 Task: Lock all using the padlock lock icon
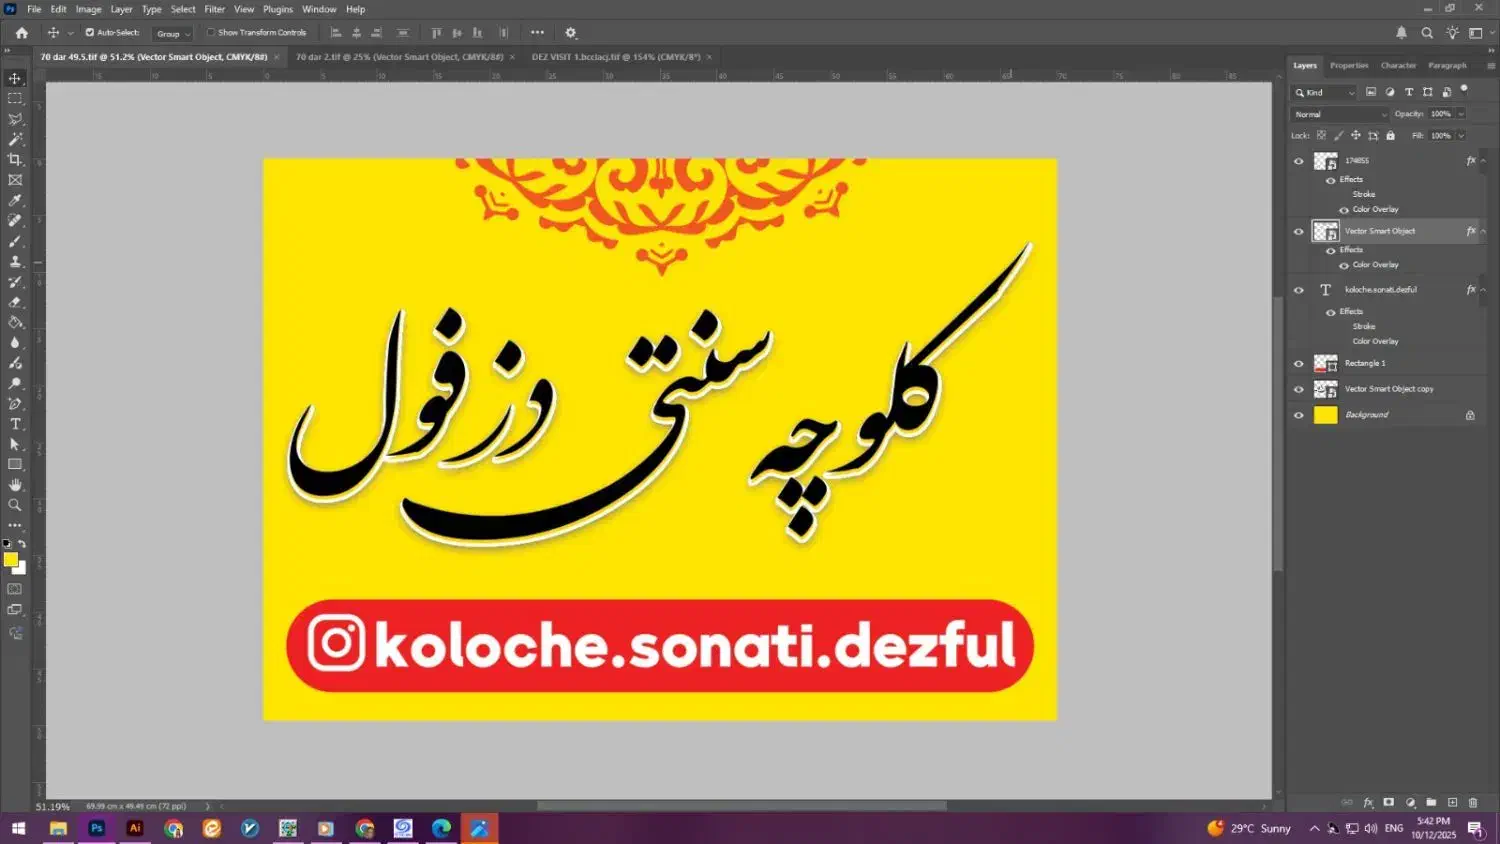pos(1390,135)
